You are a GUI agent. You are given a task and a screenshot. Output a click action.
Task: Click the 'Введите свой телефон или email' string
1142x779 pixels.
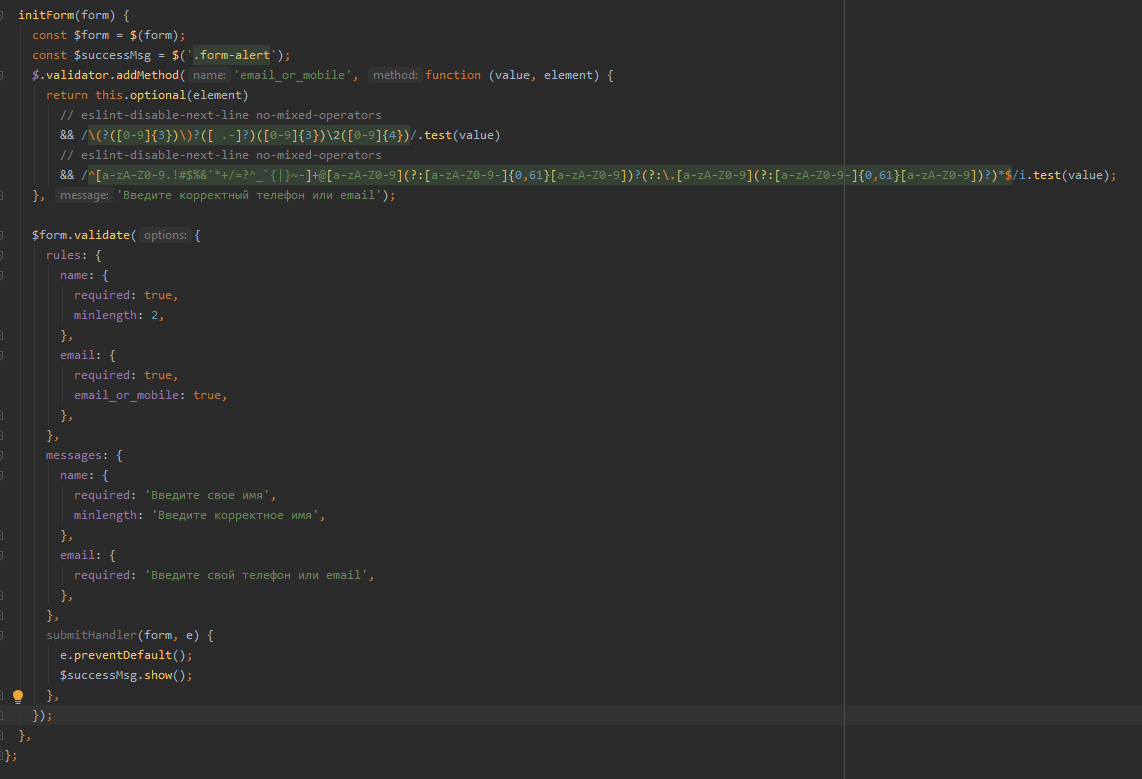click(256, 576)
